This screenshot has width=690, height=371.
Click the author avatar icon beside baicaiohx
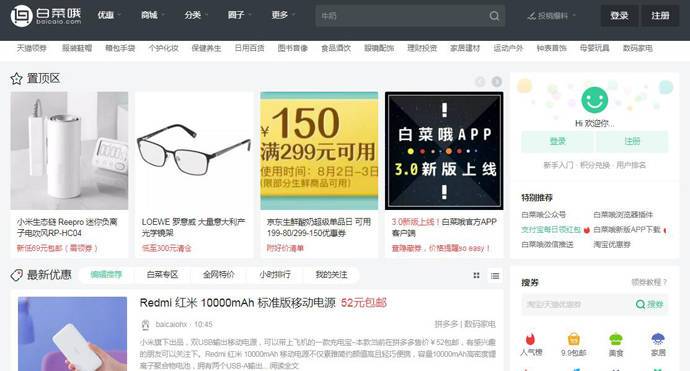145,325
